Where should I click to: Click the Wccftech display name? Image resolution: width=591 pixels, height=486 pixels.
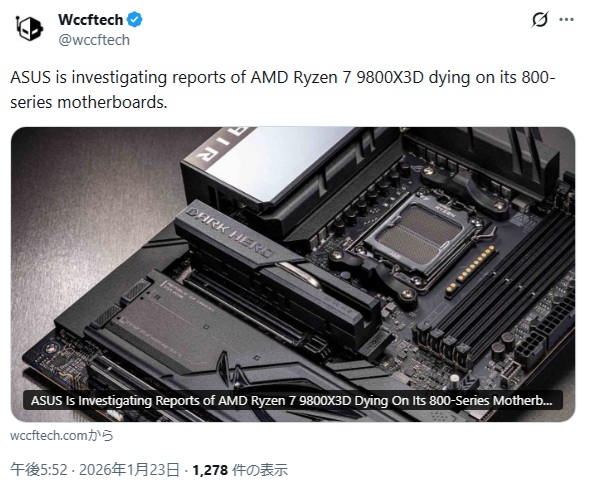pyautogui.click(x=90, y=20)
